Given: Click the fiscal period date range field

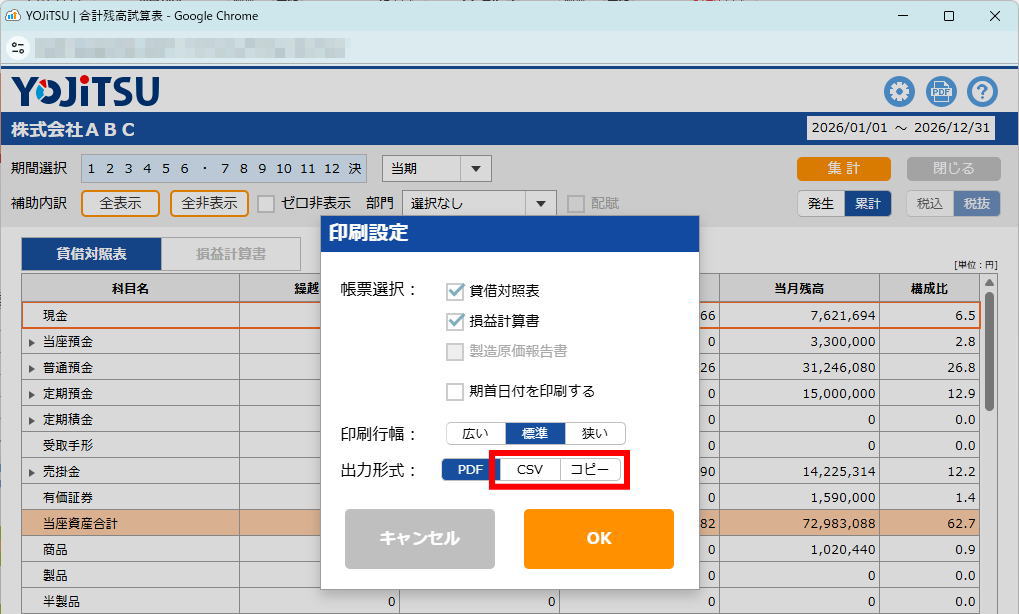Looking at the screenshot, I should pos(900,128).
